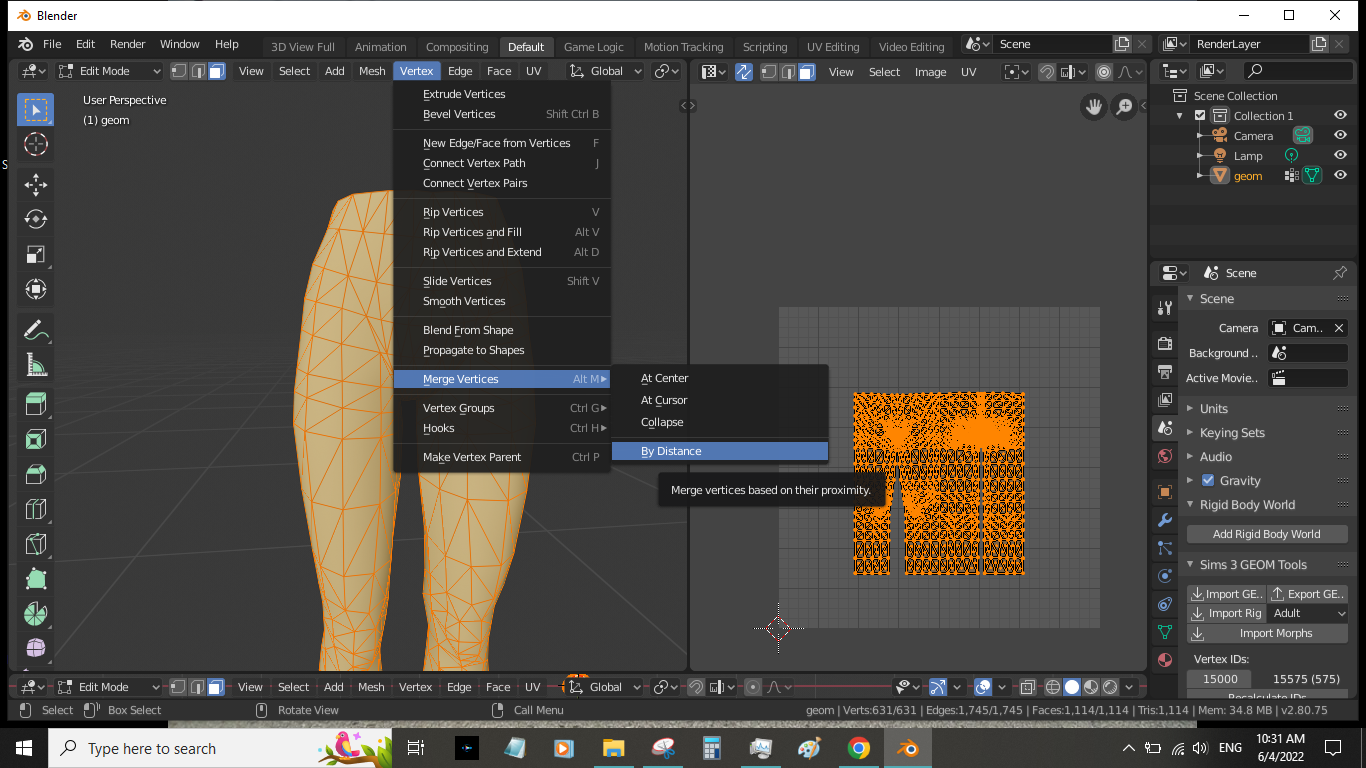The height and width of the screenshot is (768, 1366).
Task: Select the Bevel tool
Action: click(35, 474)
